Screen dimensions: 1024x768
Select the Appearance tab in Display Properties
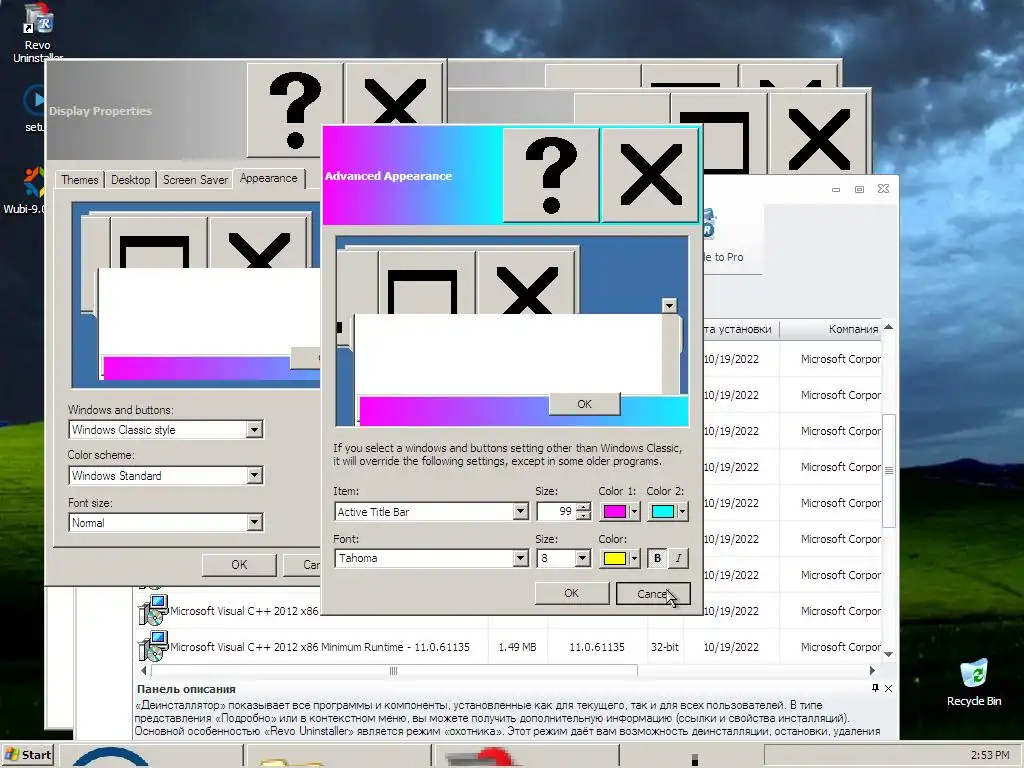pos(268,178)
